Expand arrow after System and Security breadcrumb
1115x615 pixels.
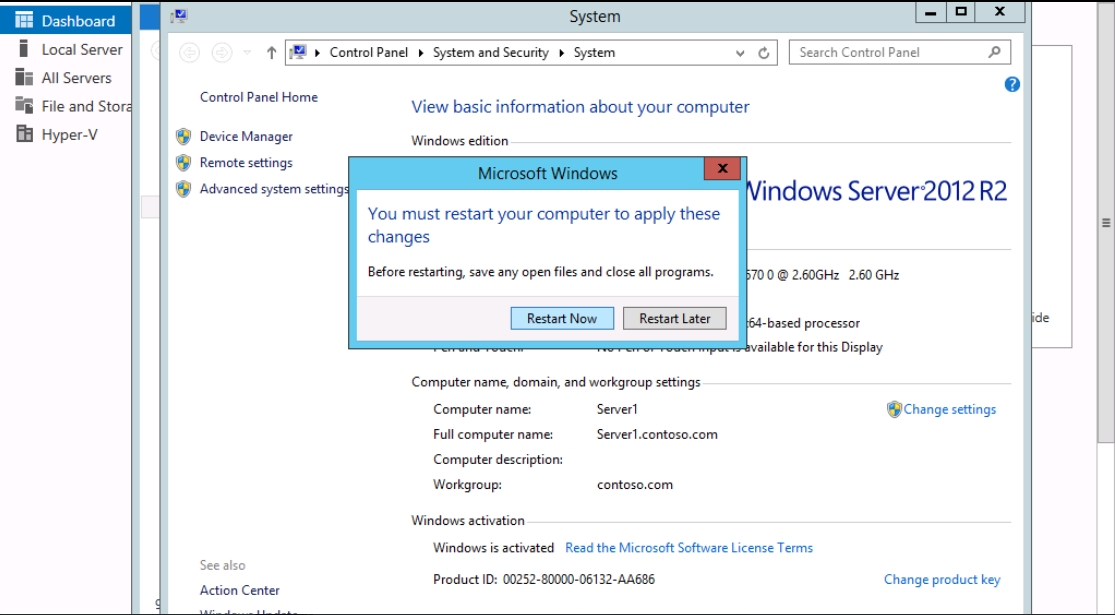pos(561,53)
